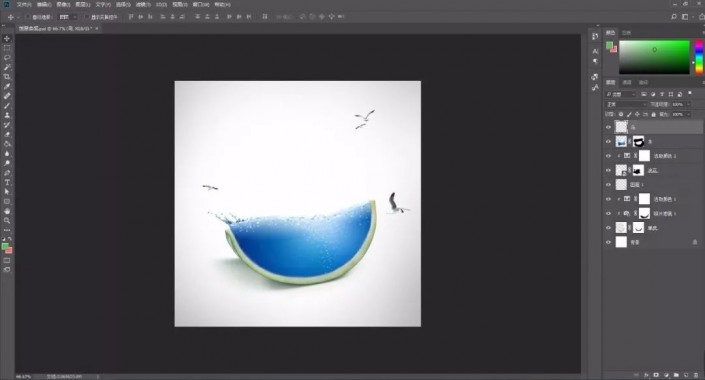Select the Rectangle shape tool
This screenshot has height=380, width=705.
7,201
